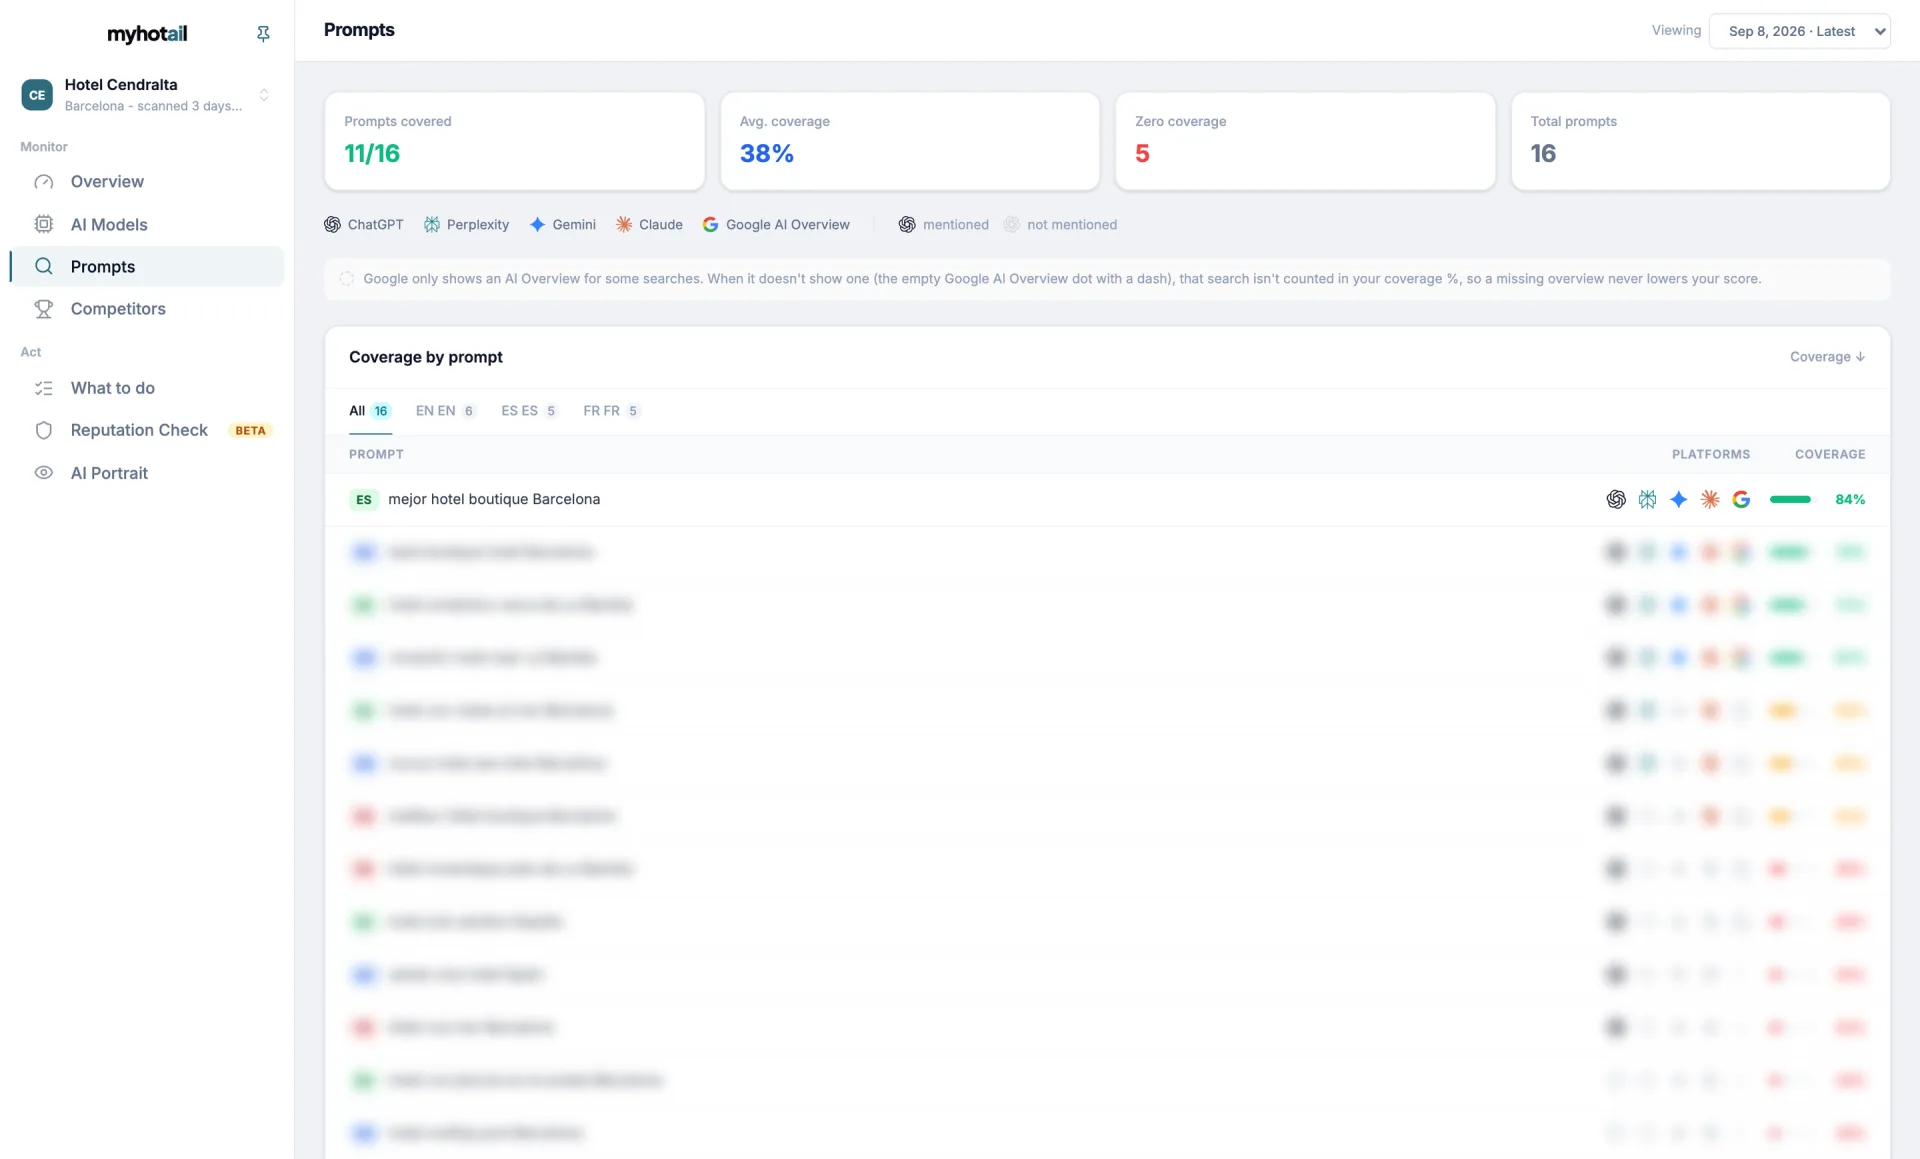Image resolution: width=1920 pixels, height=1159 pixels.
Task: Open the AI Portrait page
Action: [147, 473]
